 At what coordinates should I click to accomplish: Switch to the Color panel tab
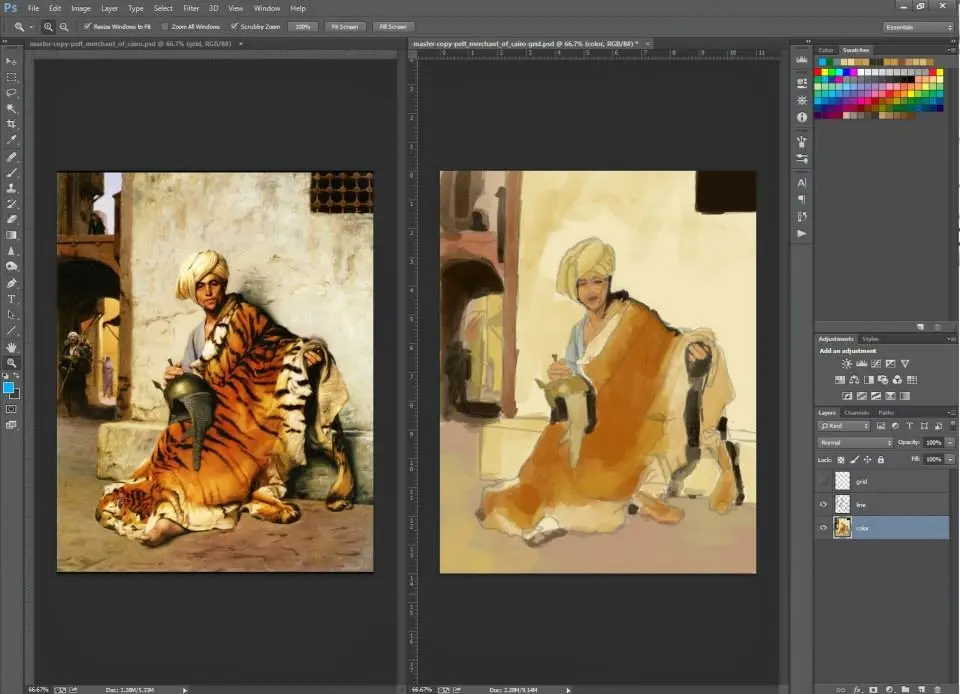pyautogui.click(x=826, y=50)
